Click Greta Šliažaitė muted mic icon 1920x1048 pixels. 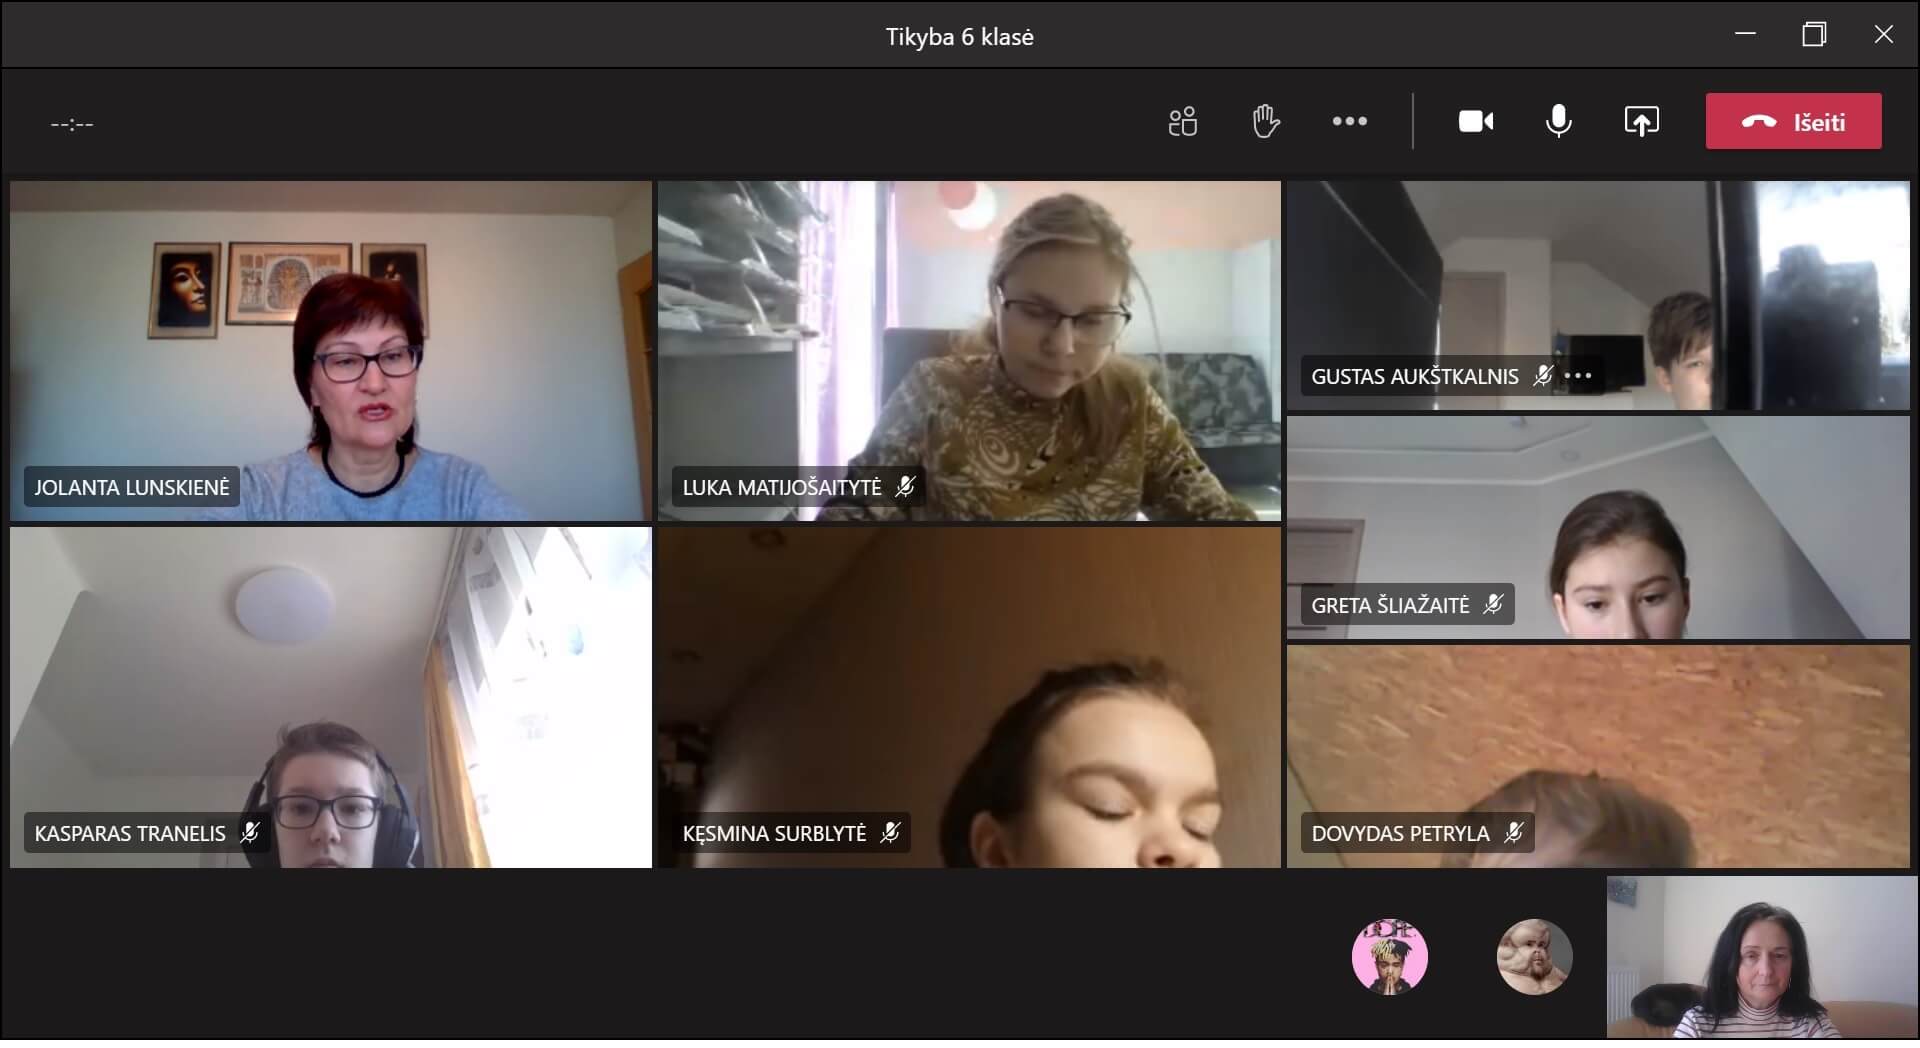click(x=1492, y=606)
